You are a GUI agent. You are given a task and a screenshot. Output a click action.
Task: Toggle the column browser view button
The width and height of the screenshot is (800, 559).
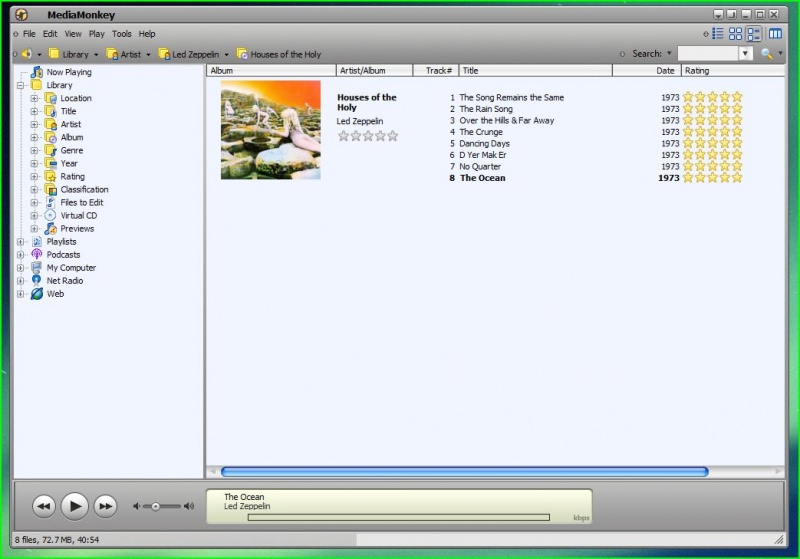tap(775, 34)
